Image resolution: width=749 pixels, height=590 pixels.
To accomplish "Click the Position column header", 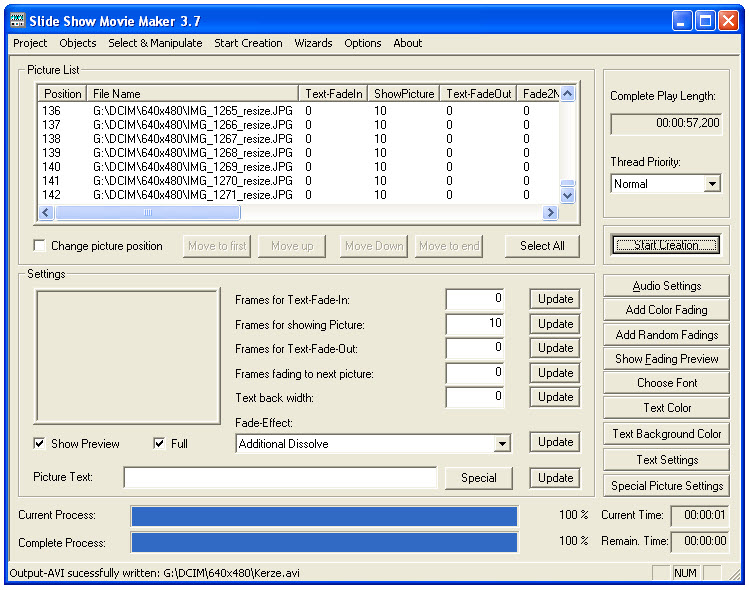I will pyautogui.click(x=63, y=94).
